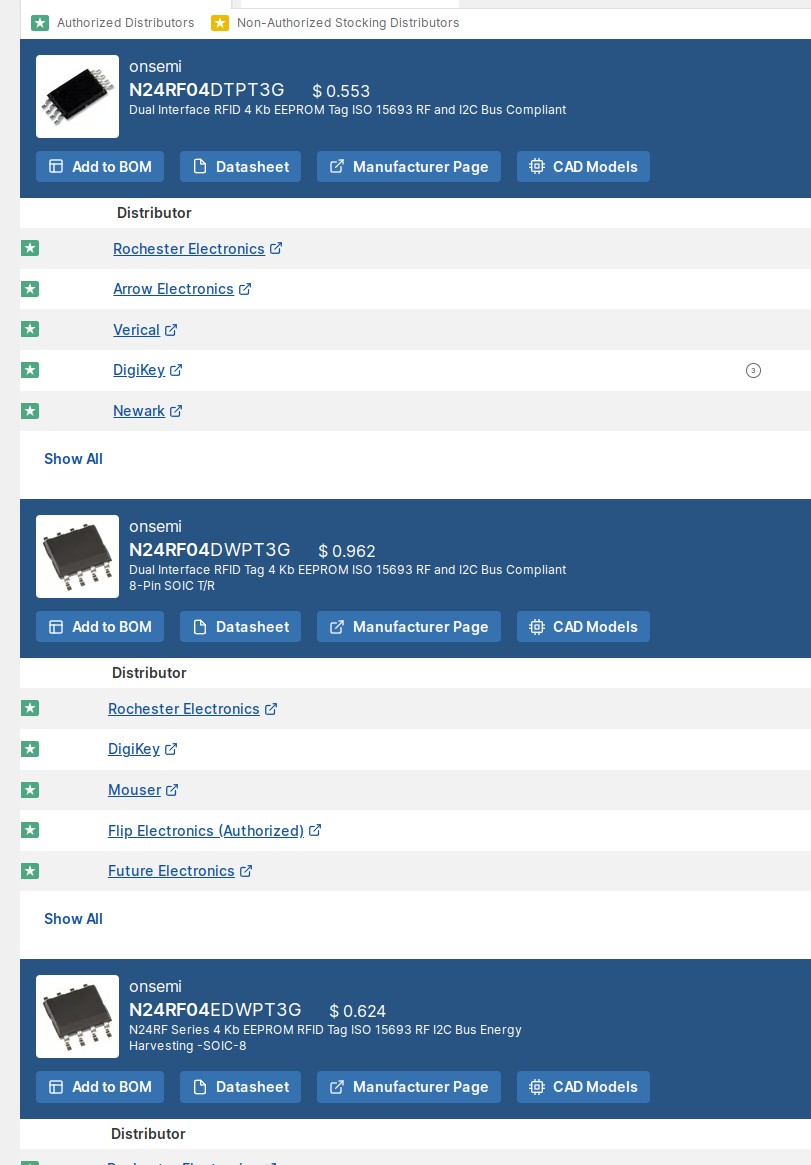
Task: Open CAD Models for N24RF04DTPT3G
Action: 537,167
